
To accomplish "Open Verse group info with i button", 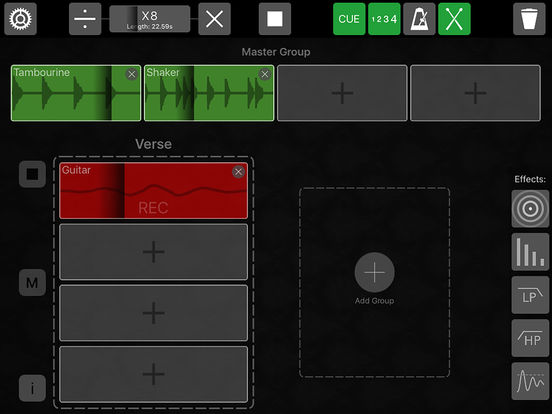I will [32, 388].
